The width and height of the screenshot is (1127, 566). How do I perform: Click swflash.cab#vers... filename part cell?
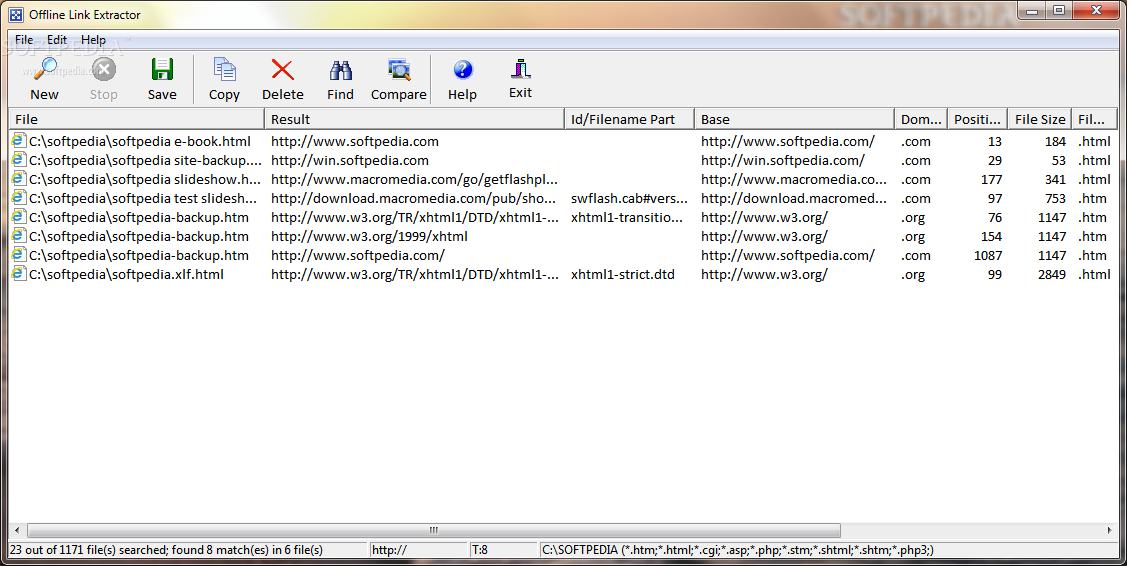pos(629,198)
